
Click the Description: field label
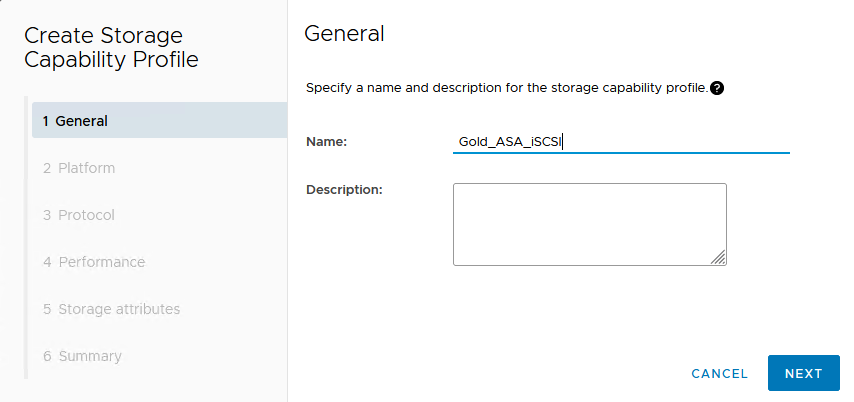pyautogui.click(x=345, y=189)
